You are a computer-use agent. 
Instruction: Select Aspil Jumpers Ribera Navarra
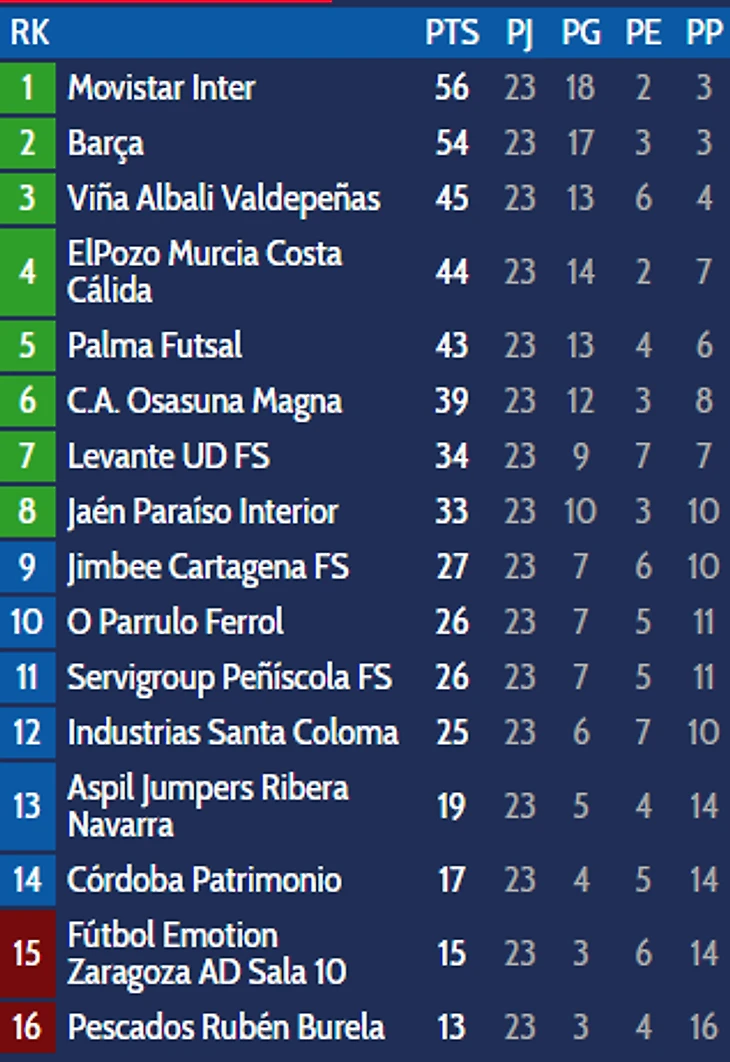pos(207,806)
